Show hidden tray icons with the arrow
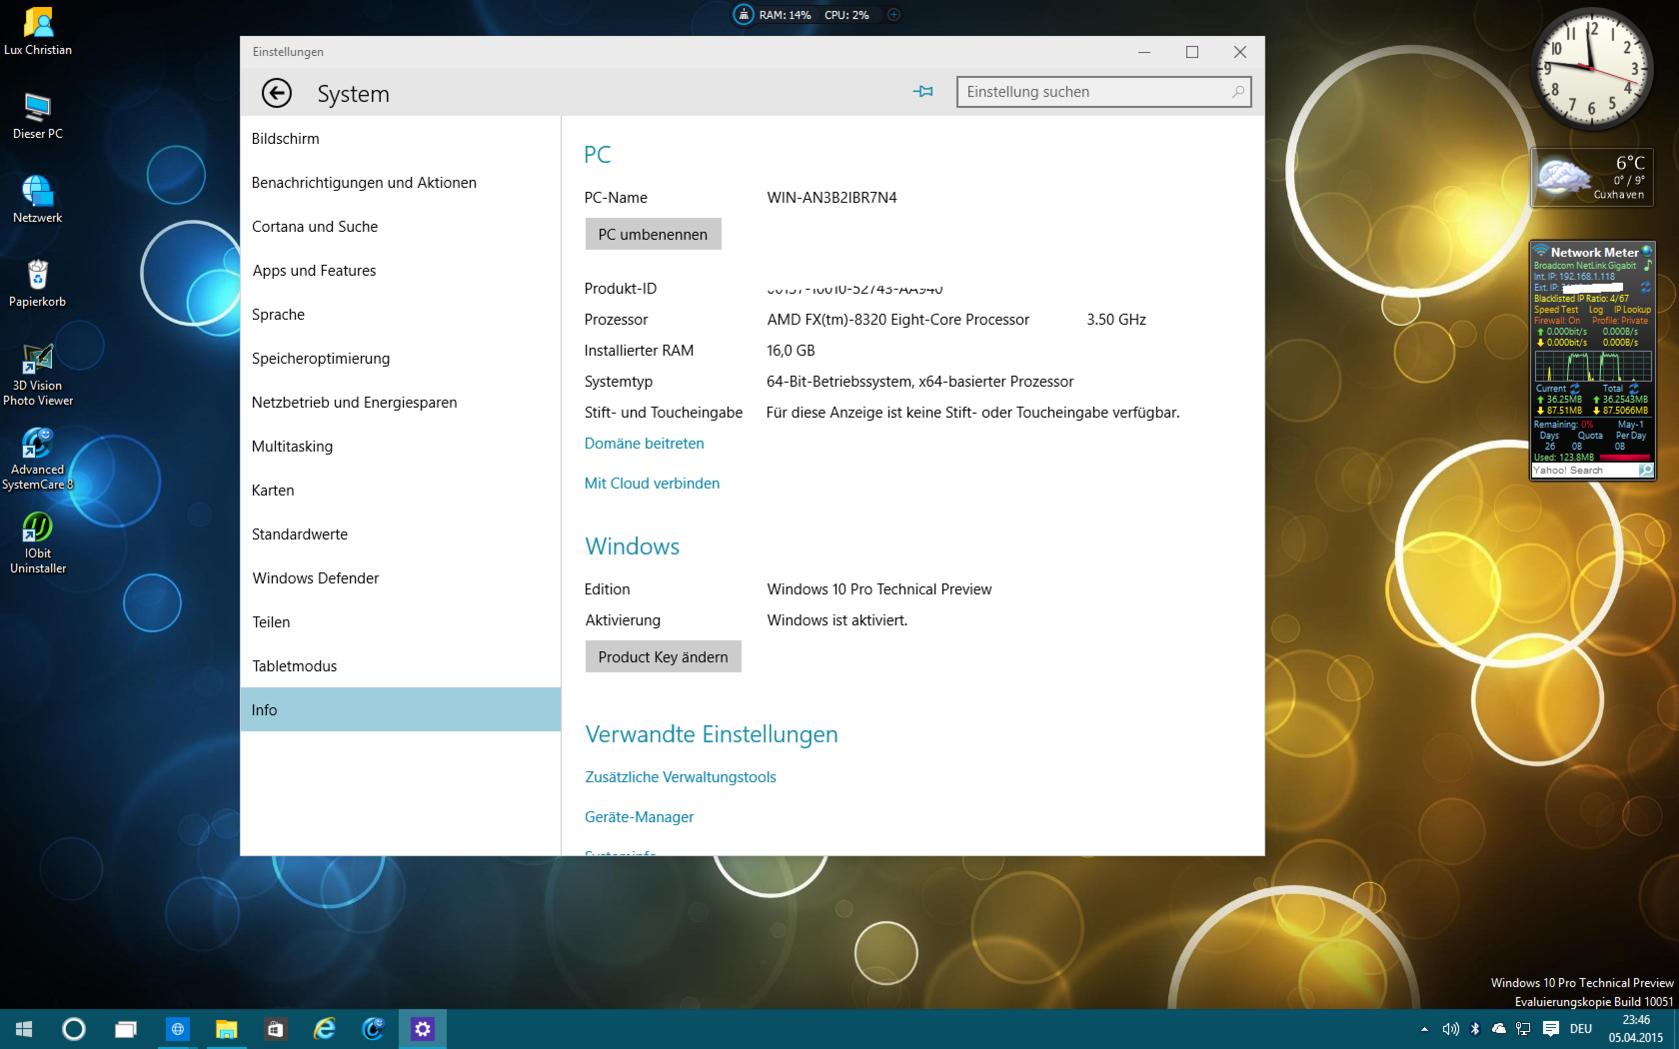The height and width of the screenshot is (1049, 1679). [1424, 1029]
